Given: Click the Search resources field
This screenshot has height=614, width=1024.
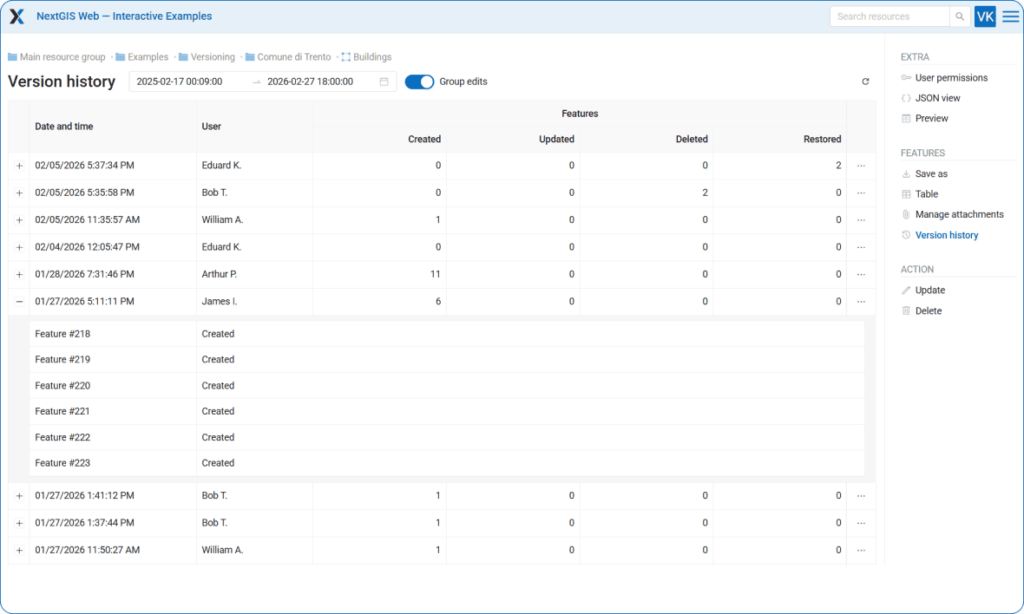Looking at the screenshot, I should pos(889,17).
